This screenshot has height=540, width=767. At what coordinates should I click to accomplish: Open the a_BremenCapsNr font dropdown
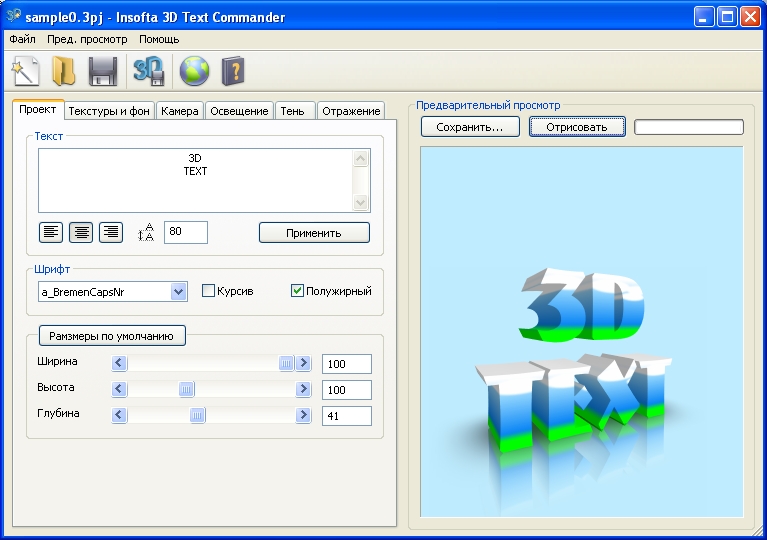click(x=179, y=292)
